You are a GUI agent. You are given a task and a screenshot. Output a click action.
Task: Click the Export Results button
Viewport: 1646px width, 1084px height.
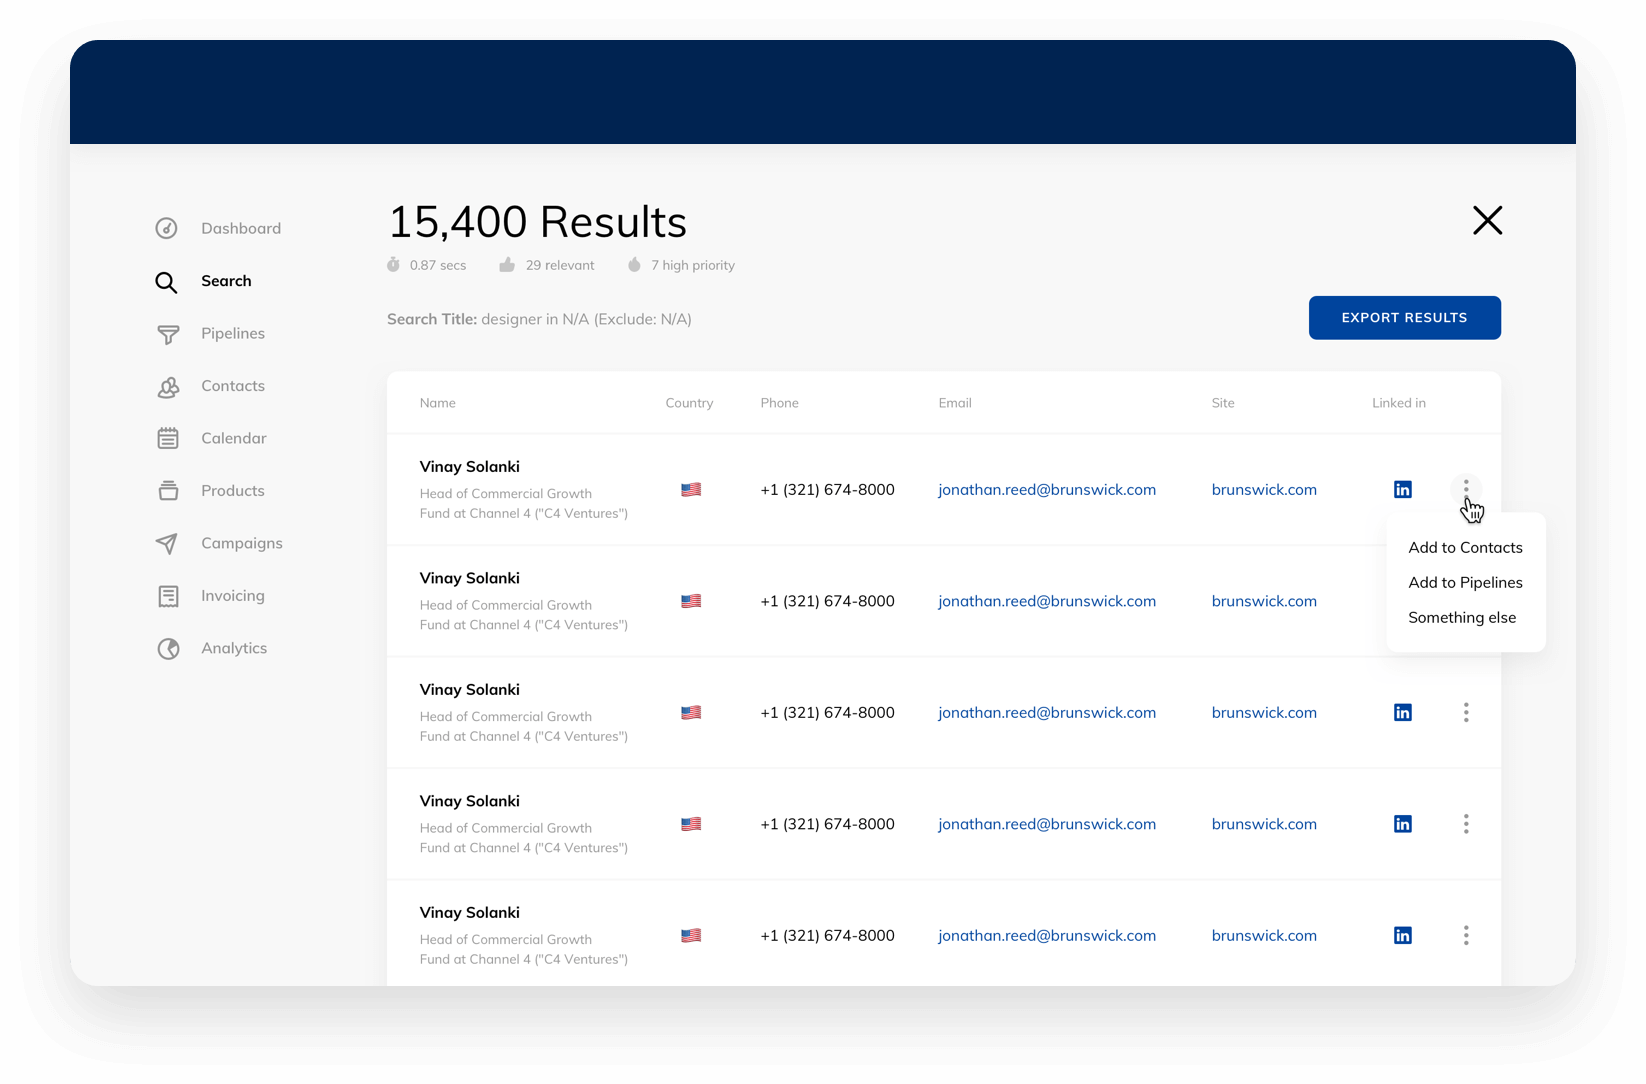(1404, 317)
